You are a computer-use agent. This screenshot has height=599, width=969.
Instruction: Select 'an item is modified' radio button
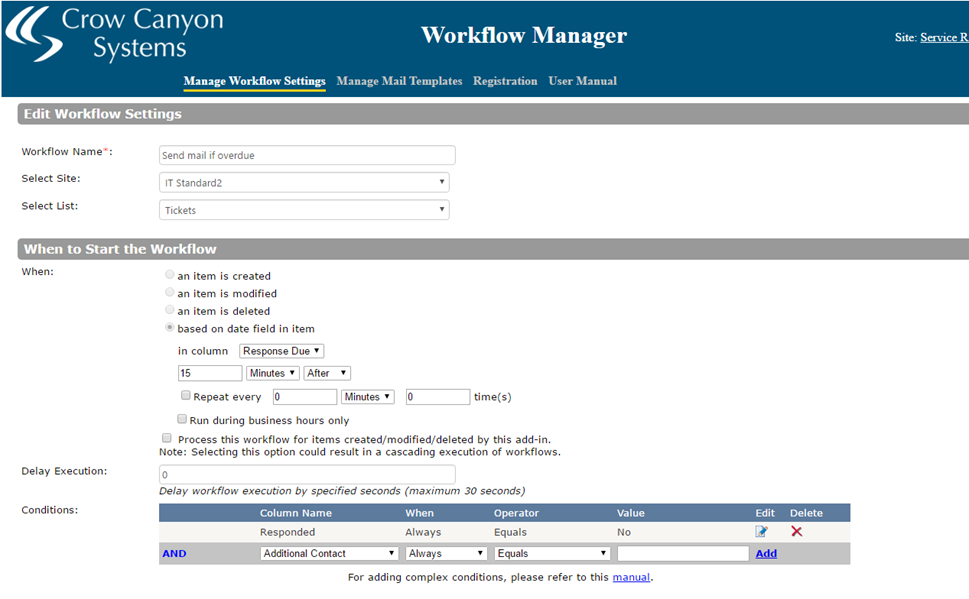(169, 292)
